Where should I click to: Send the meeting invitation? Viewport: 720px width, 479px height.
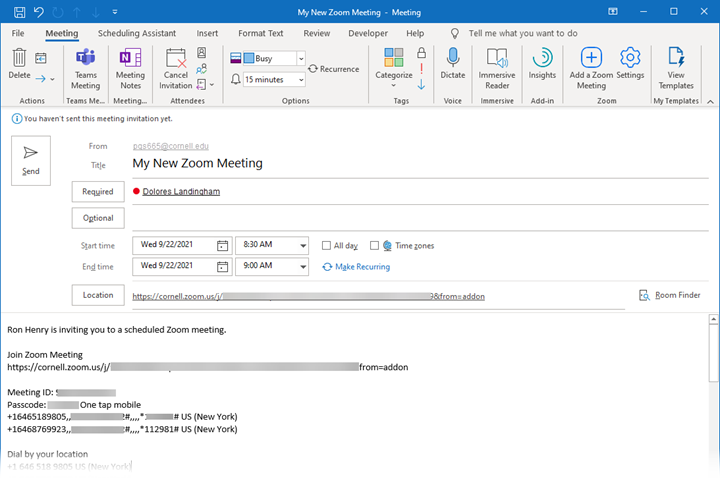tap(31, 160)
